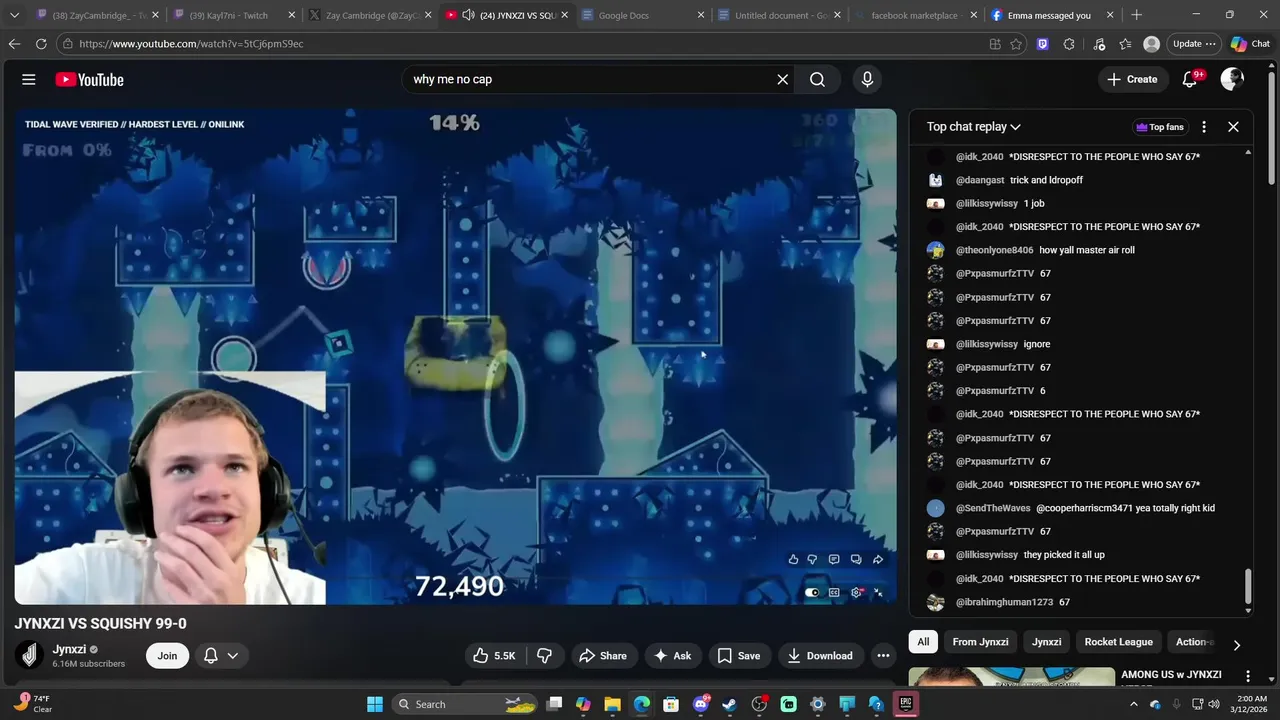Click the Download button
The height and width of the screenshot is (720, 1280).
tap(820, 656)
